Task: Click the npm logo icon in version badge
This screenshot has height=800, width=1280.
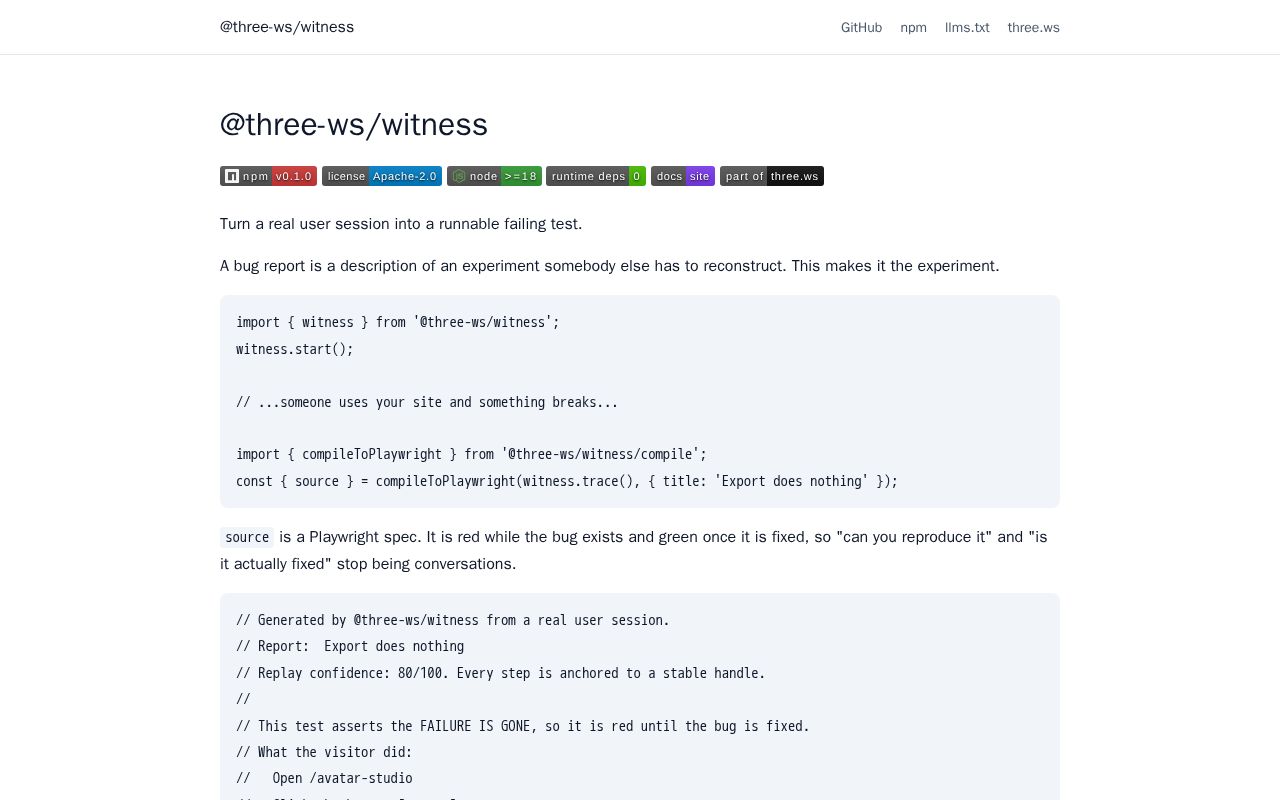Action: point(232,176)
